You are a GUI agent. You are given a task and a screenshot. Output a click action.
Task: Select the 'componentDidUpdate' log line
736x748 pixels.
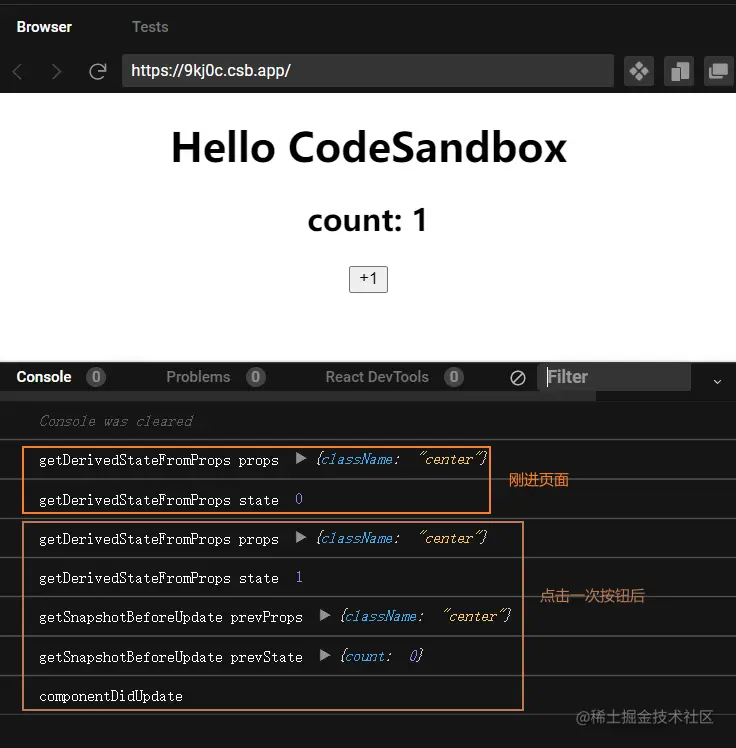(111, 696)
